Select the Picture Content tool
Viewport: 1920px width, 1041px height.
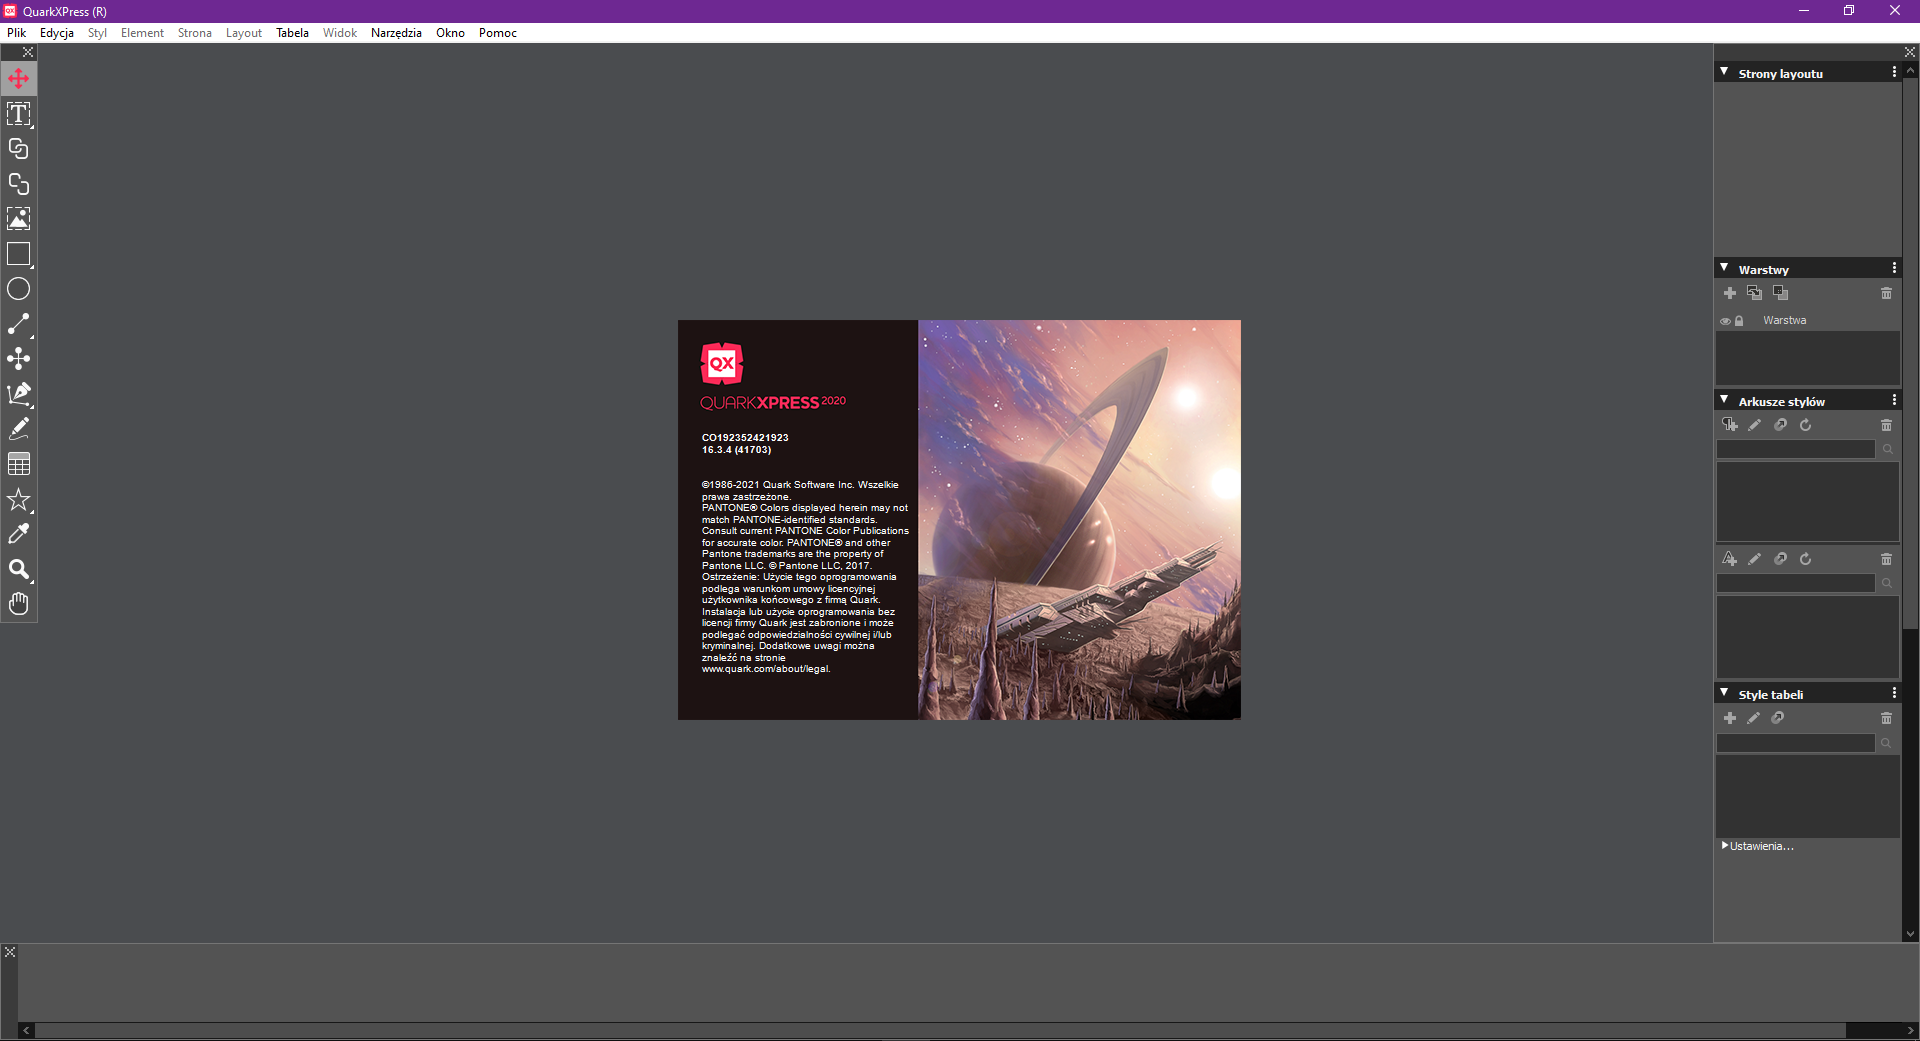coord(19,219)
